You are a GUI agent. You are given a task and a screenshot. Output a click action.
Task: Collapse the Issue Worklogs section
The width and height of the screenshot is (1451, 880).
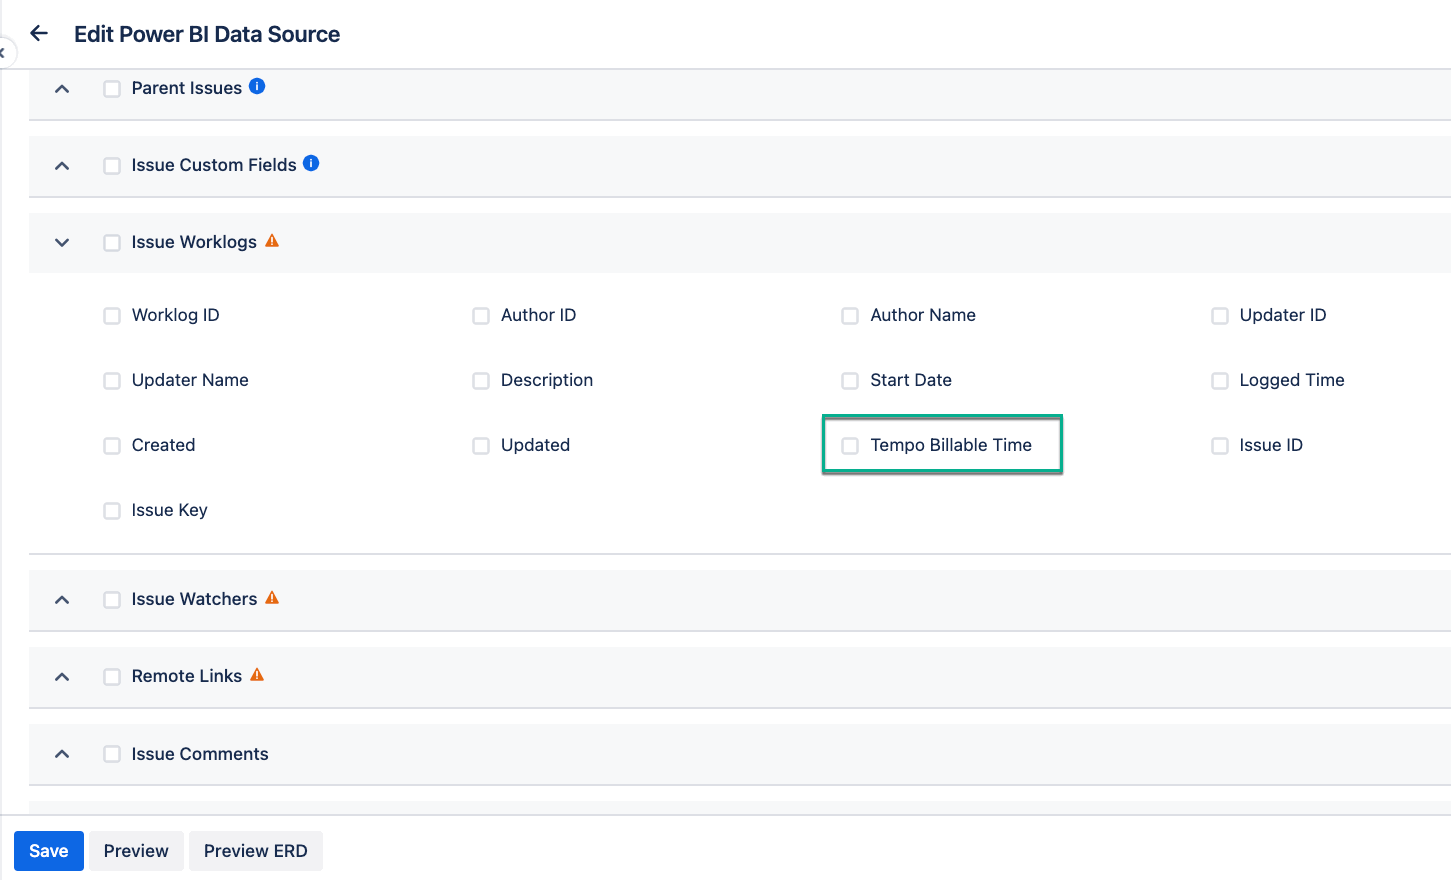[61, 242]
